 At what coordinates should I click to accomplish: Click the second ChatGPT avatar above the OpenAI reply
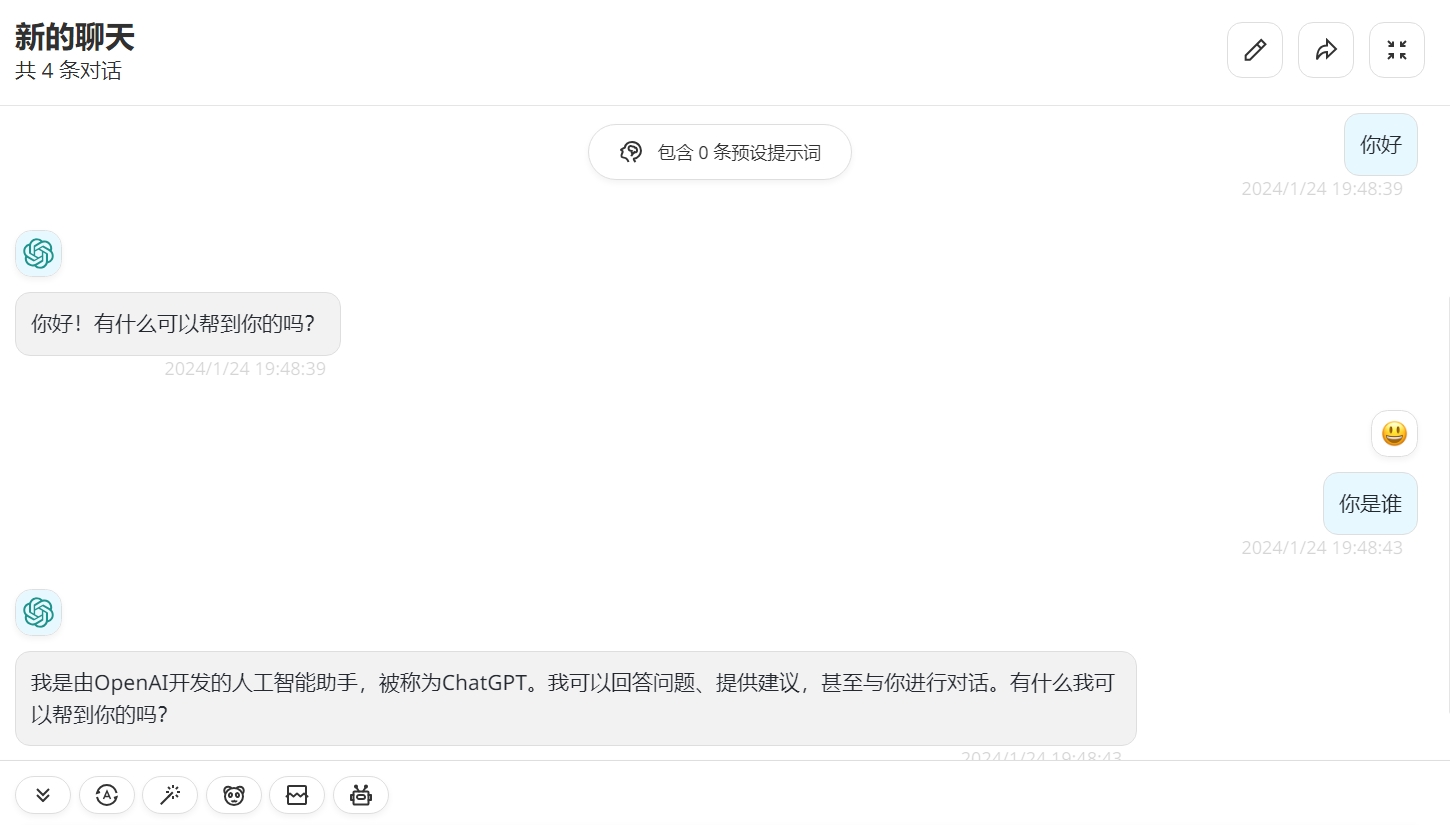pyautogui.click(x=38, y=612)
